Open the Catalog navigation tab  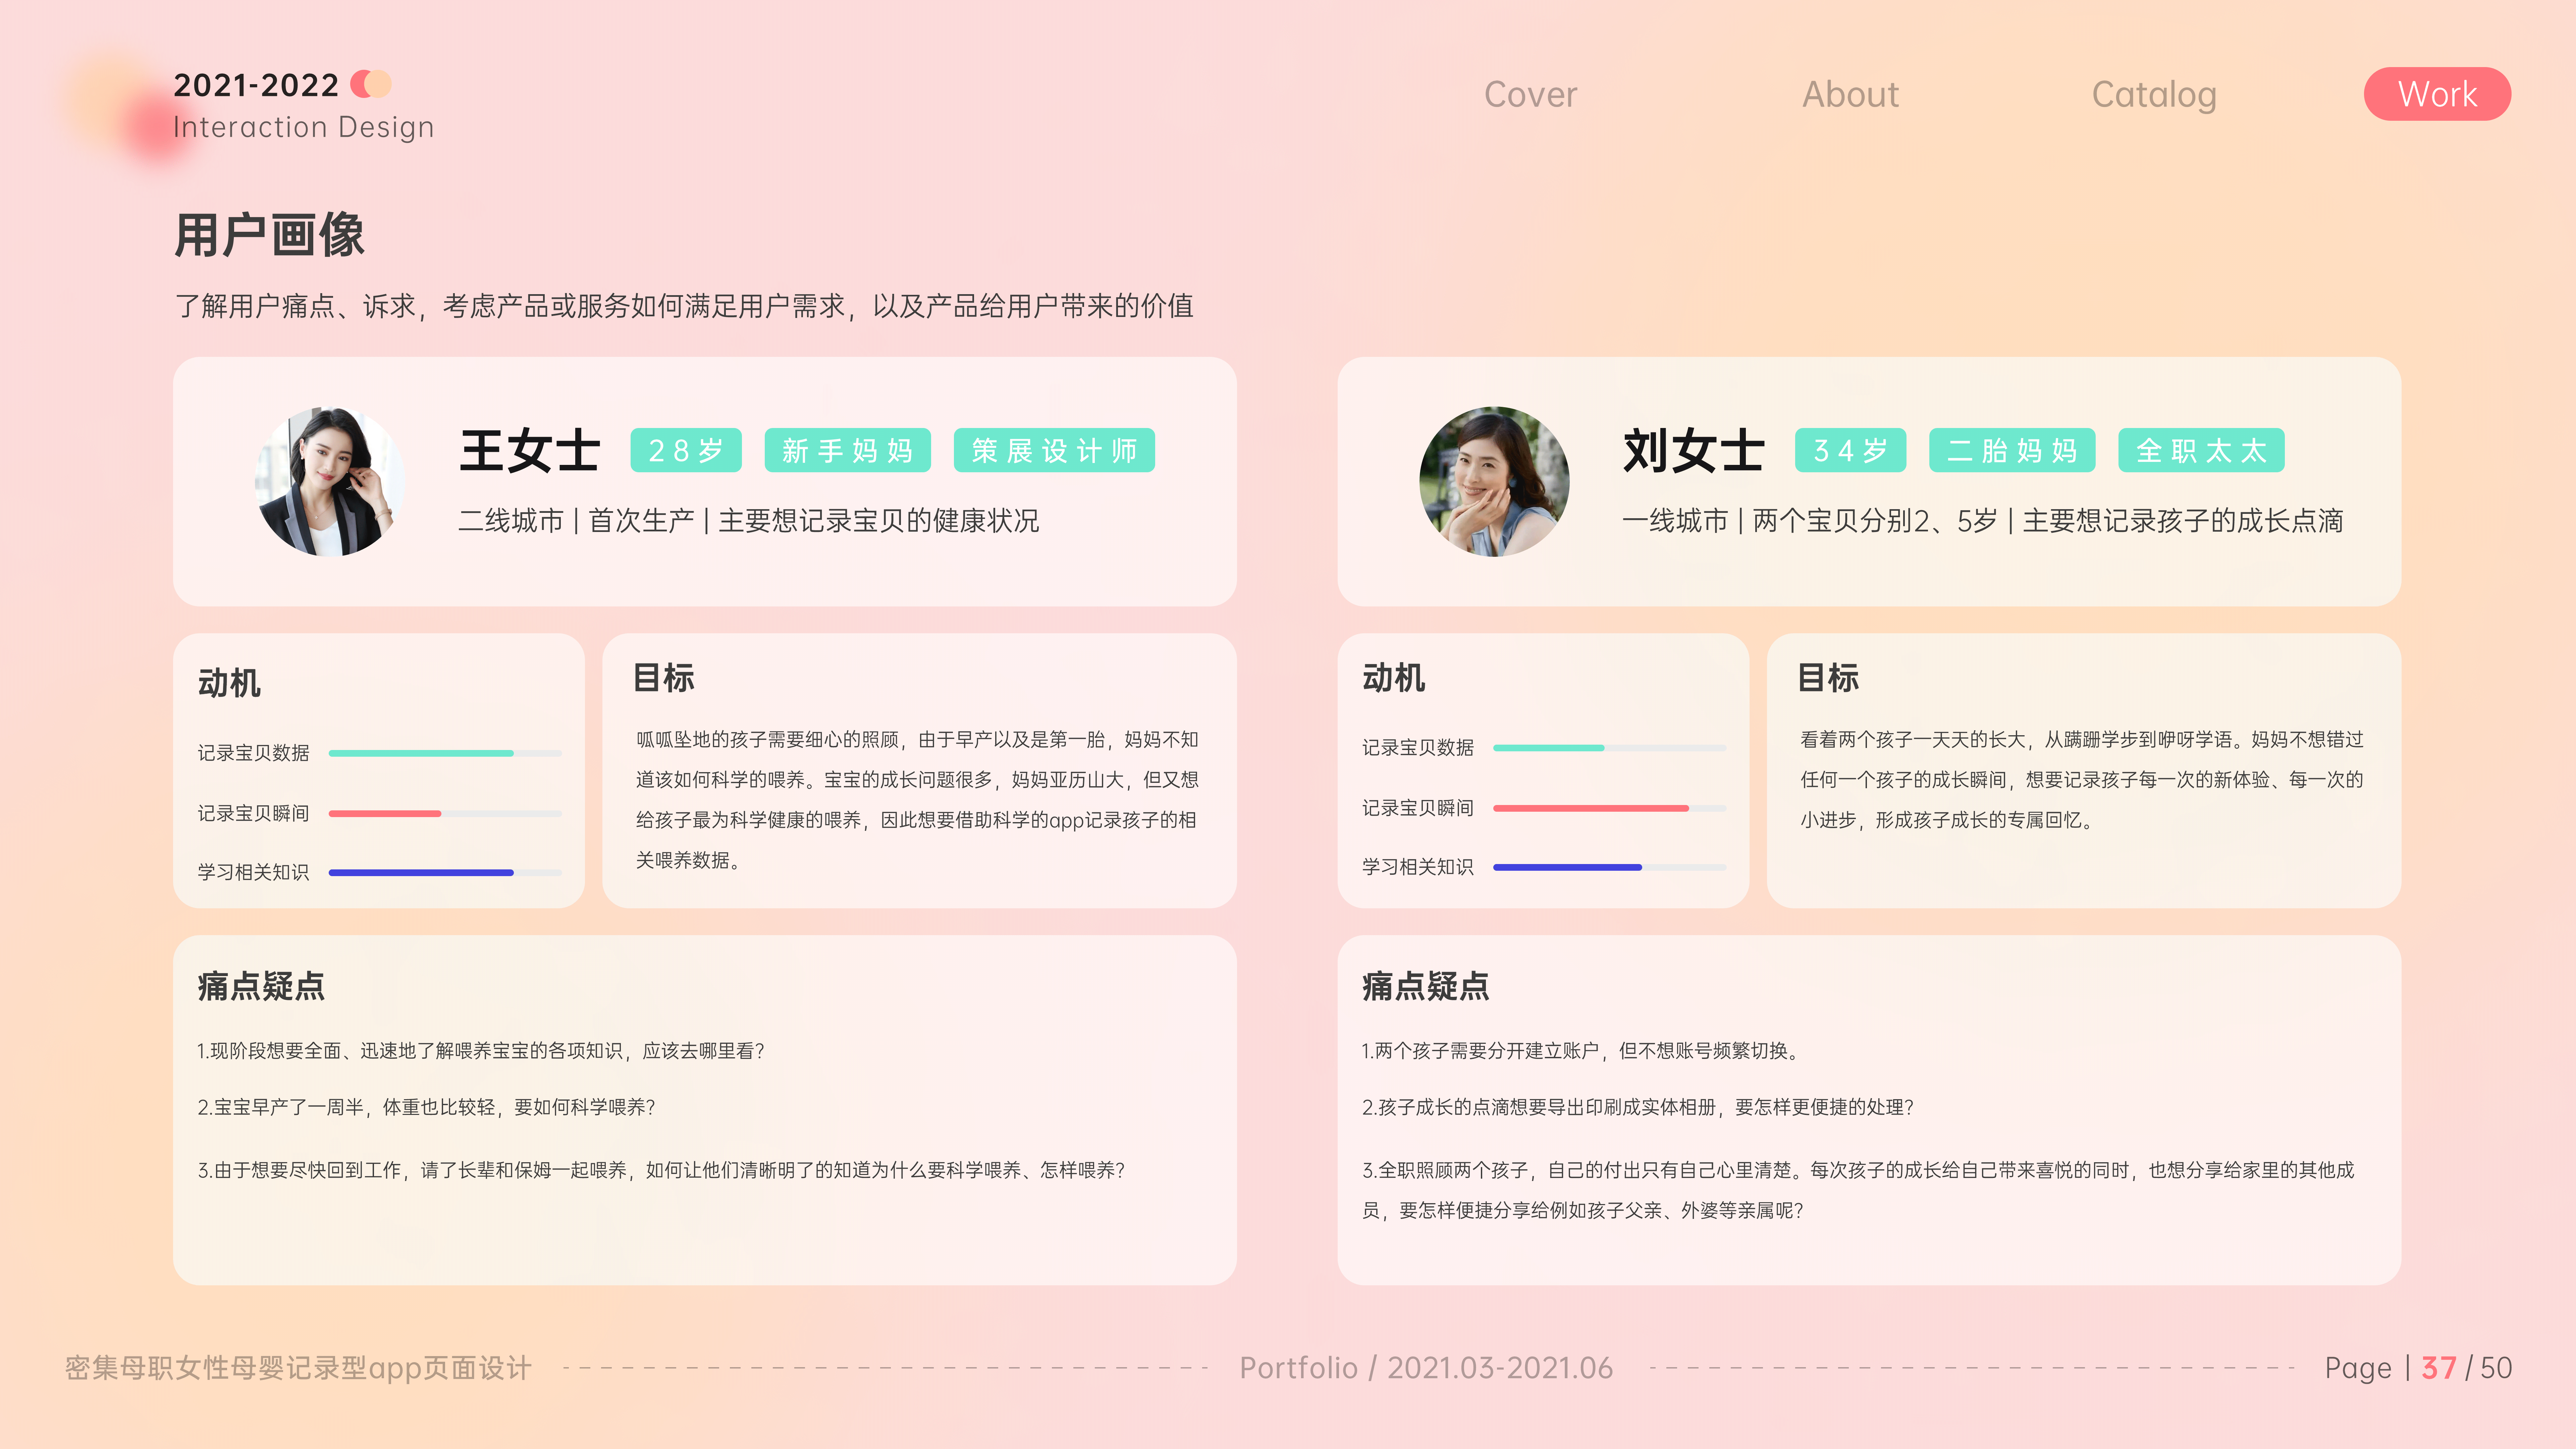pyautogui.click(x=2154, y=95)
